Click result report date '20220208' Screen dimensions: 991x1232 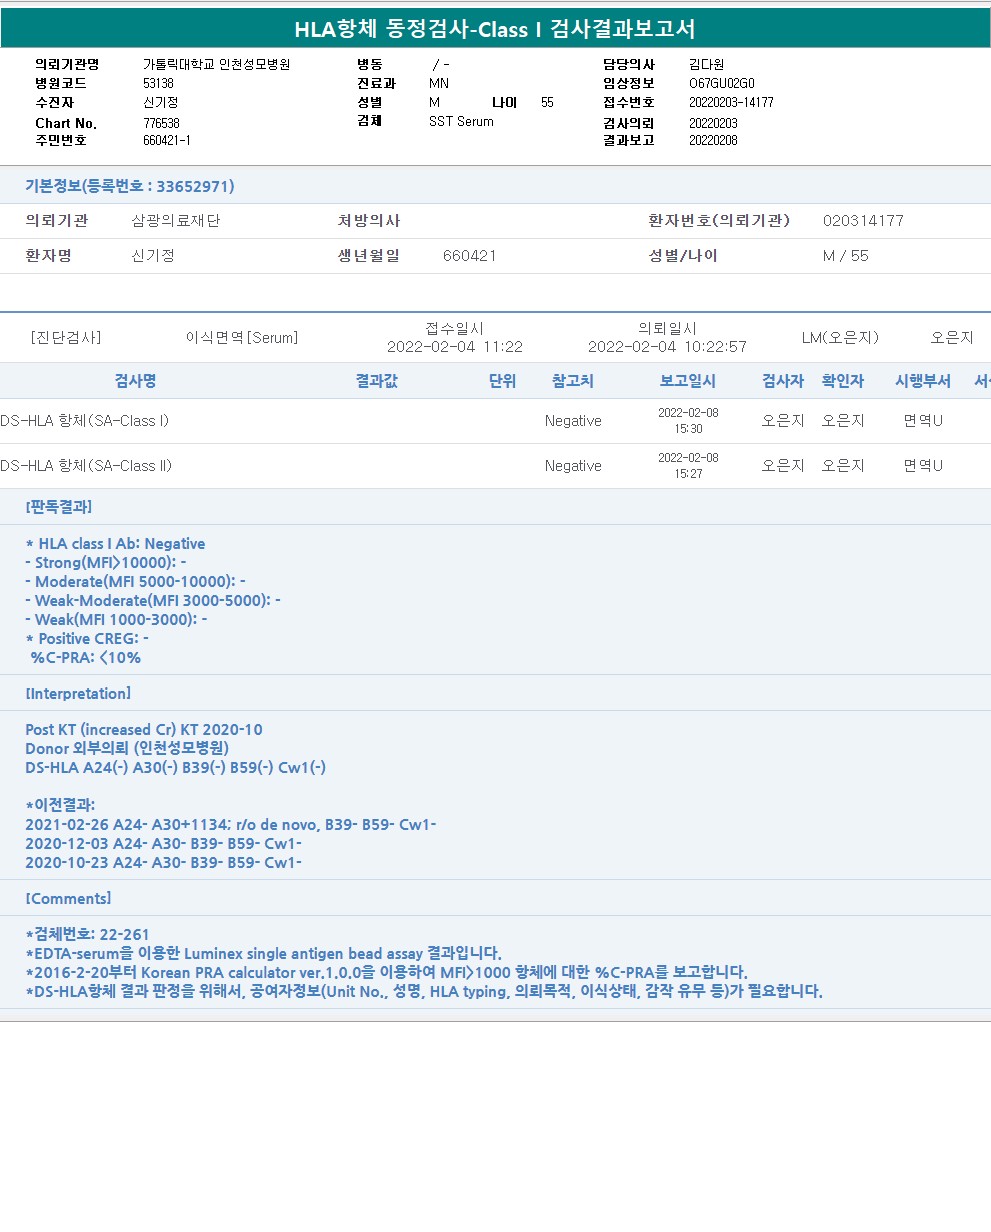coord(713,141)
